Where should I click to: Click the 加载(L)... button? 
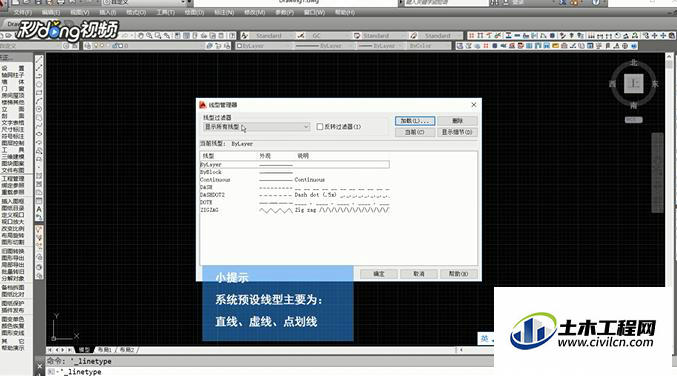coord(415,121)
